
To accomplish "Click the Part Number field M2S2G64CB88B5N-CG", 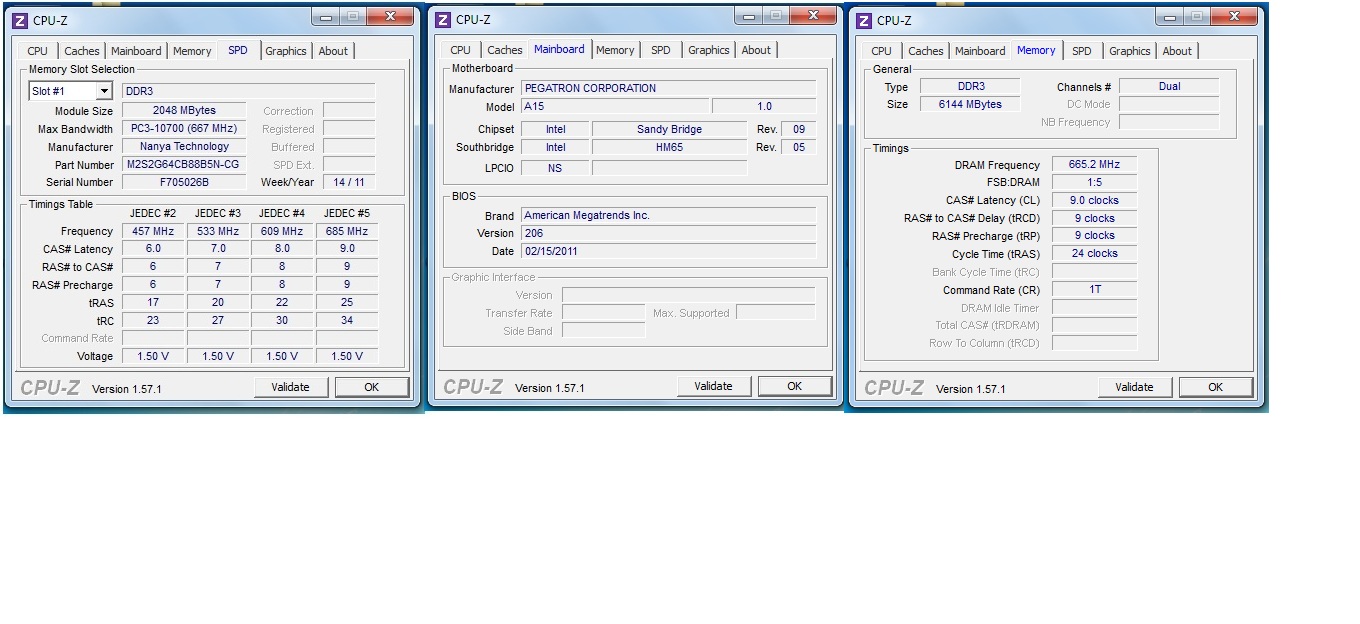I will tap(183, 164).
